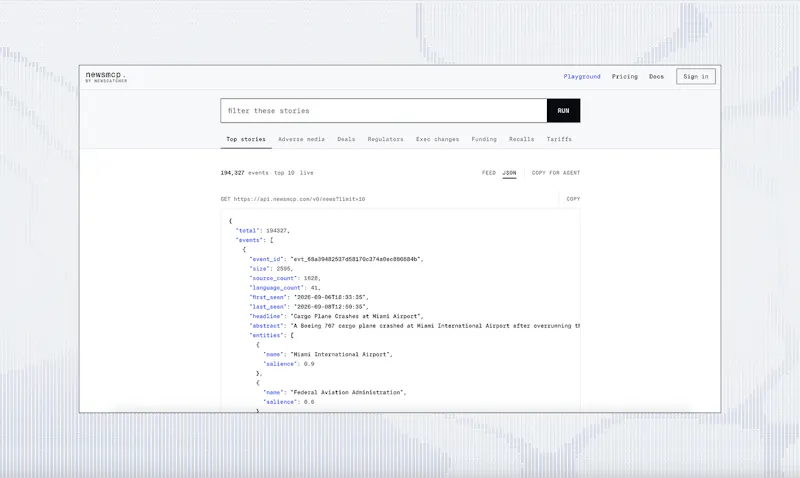800x478 pixels.
Task: Click the "first_seen" timestamp line
Action: pos(309,297)
